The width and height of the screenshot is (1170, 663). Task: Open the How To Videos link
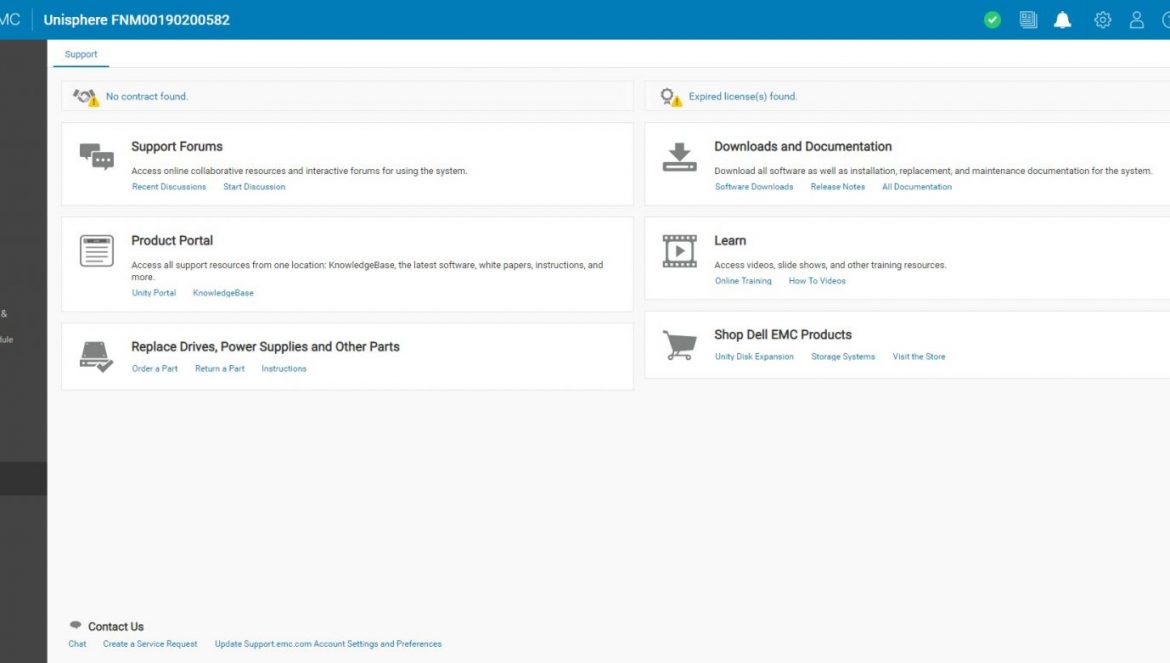[x=817, y=280]
